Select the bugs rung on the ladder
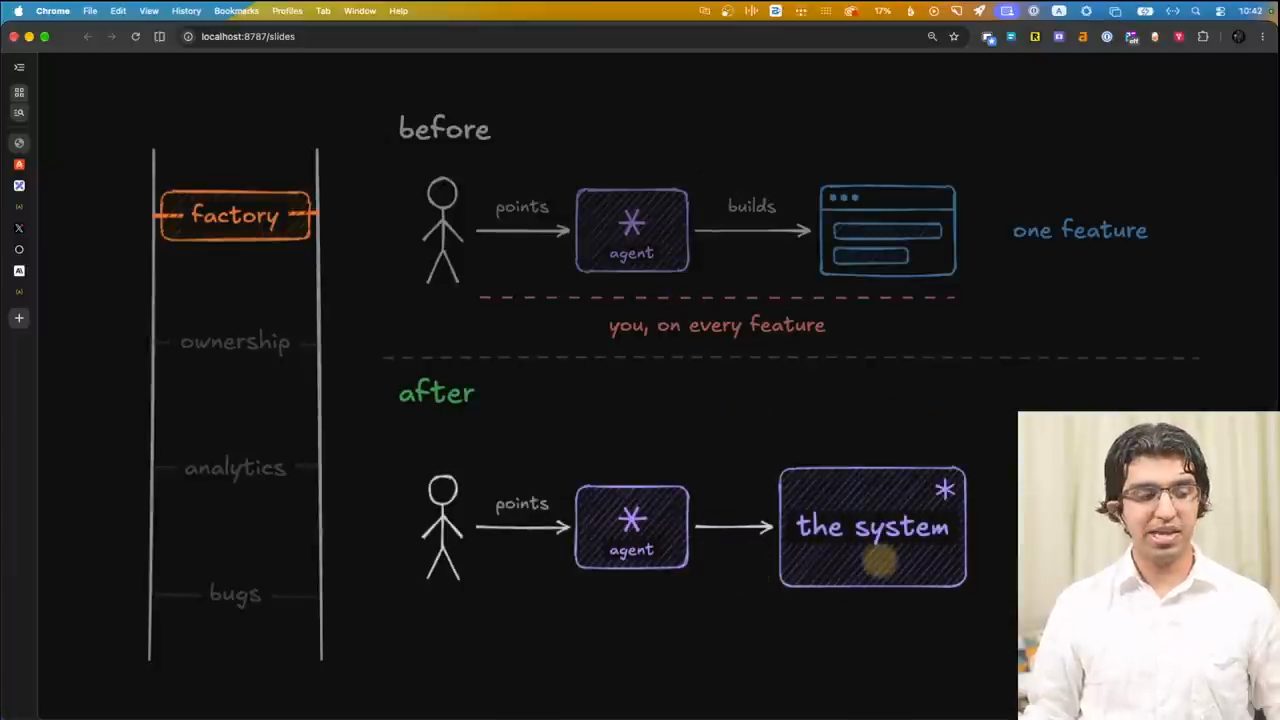 pos(235,594)
